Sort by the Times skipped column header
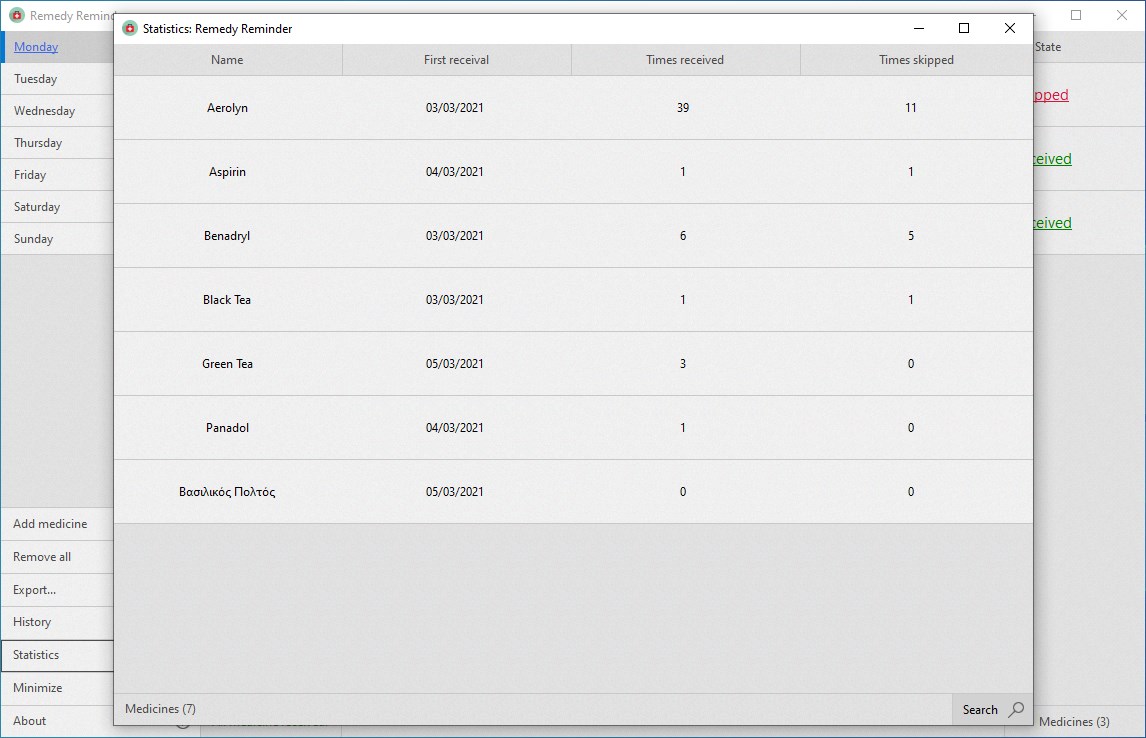Viewport: 1146px width, 738px height. tap(913, 60)
